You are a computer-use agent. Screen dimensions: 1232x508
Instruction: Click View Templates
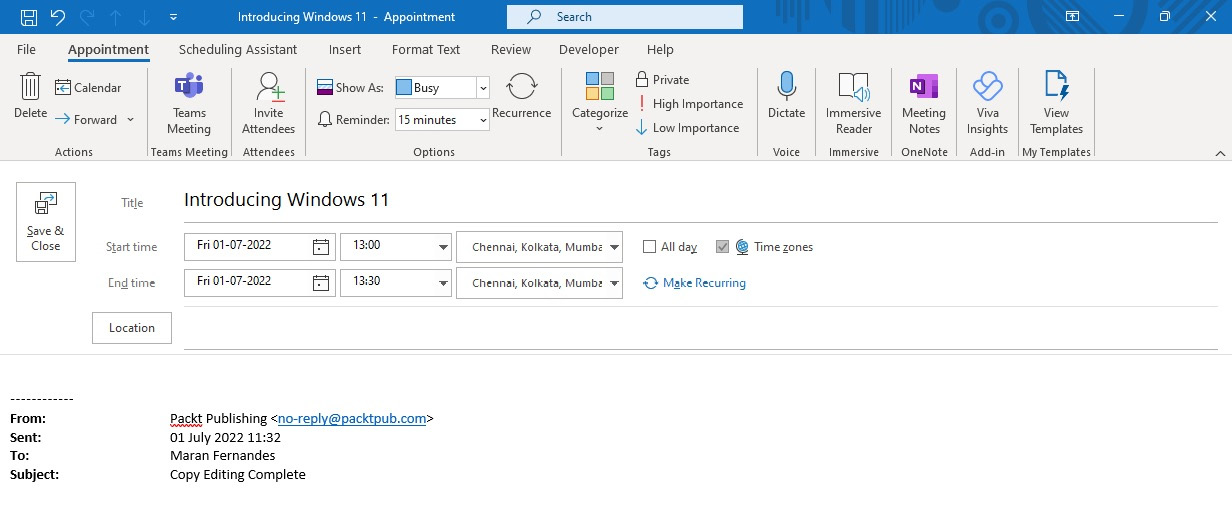1056,103
